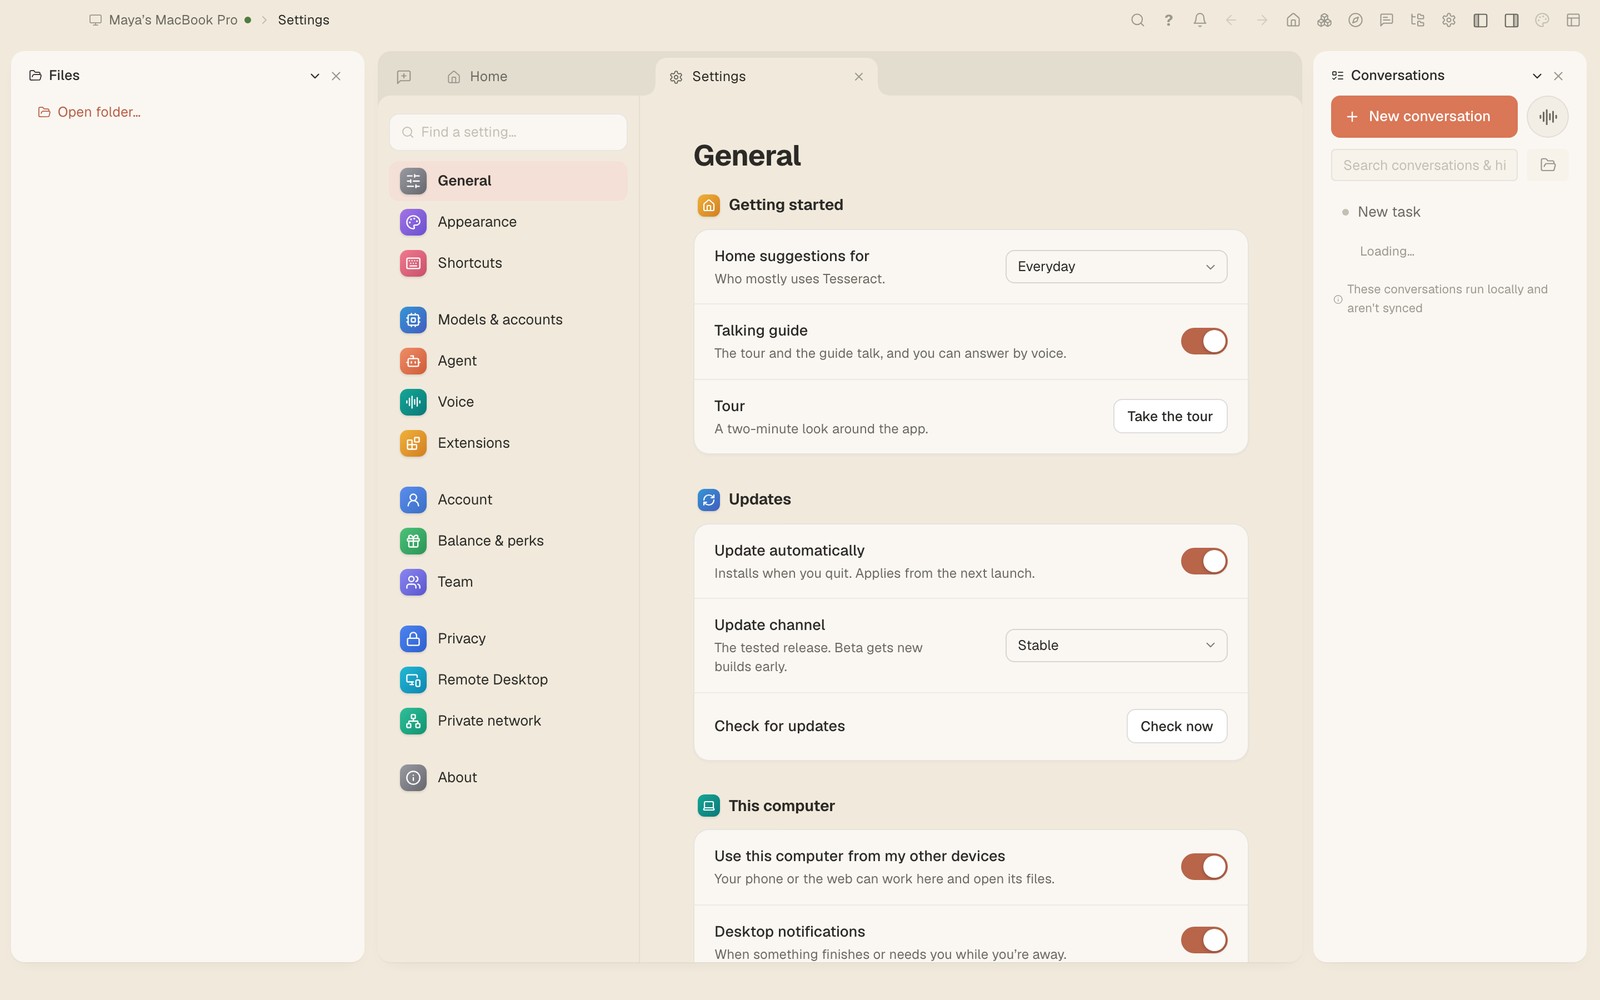Click the new chat icon left of Home tab
This screenshot has height=1000, width=1600.
point(404,77)
